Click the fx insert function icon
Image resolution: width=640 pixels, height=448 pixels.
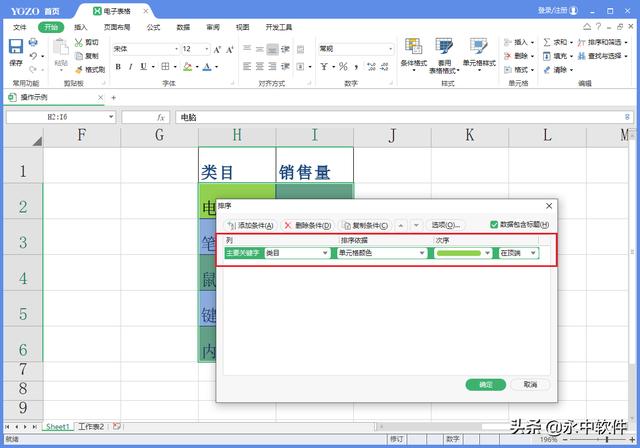click(x=160, y=117)
